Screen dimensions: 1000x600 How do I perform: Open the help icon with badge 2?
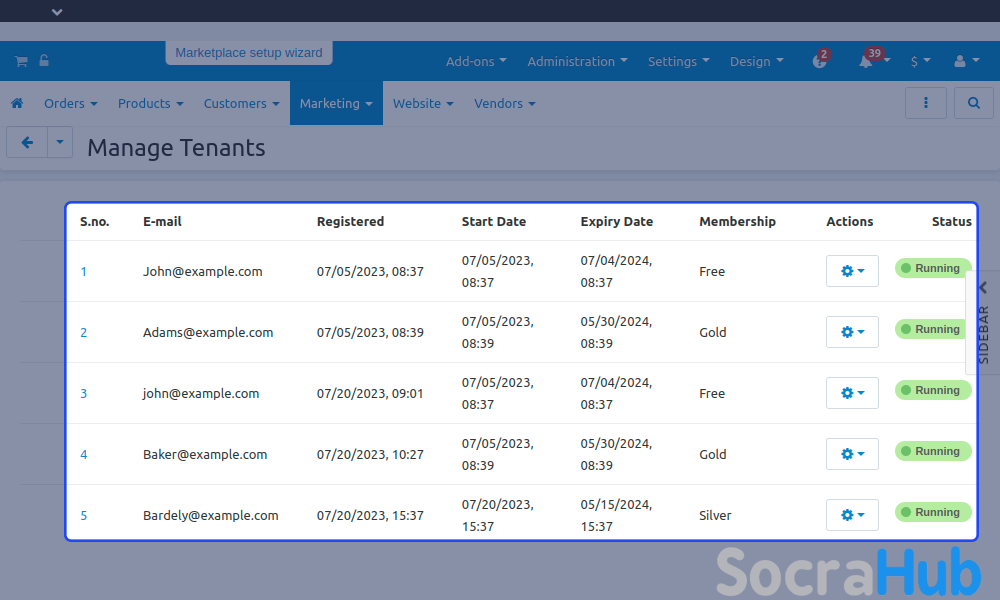coord(820,61)
